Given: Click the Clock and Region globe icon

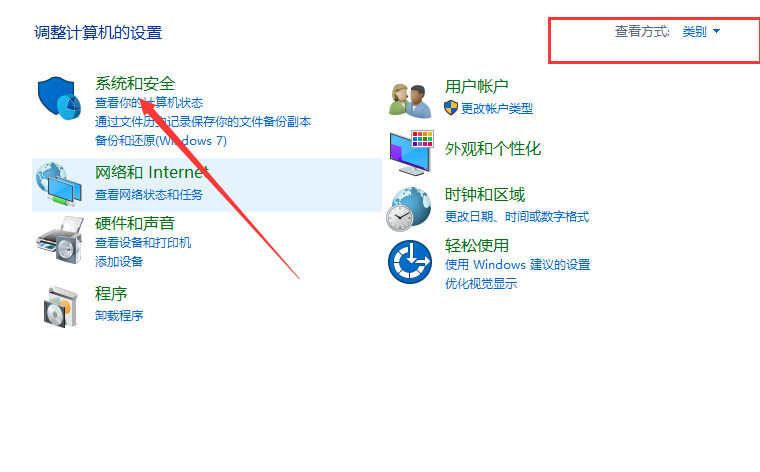Looking at the screenshot, I should click(409, 209).
